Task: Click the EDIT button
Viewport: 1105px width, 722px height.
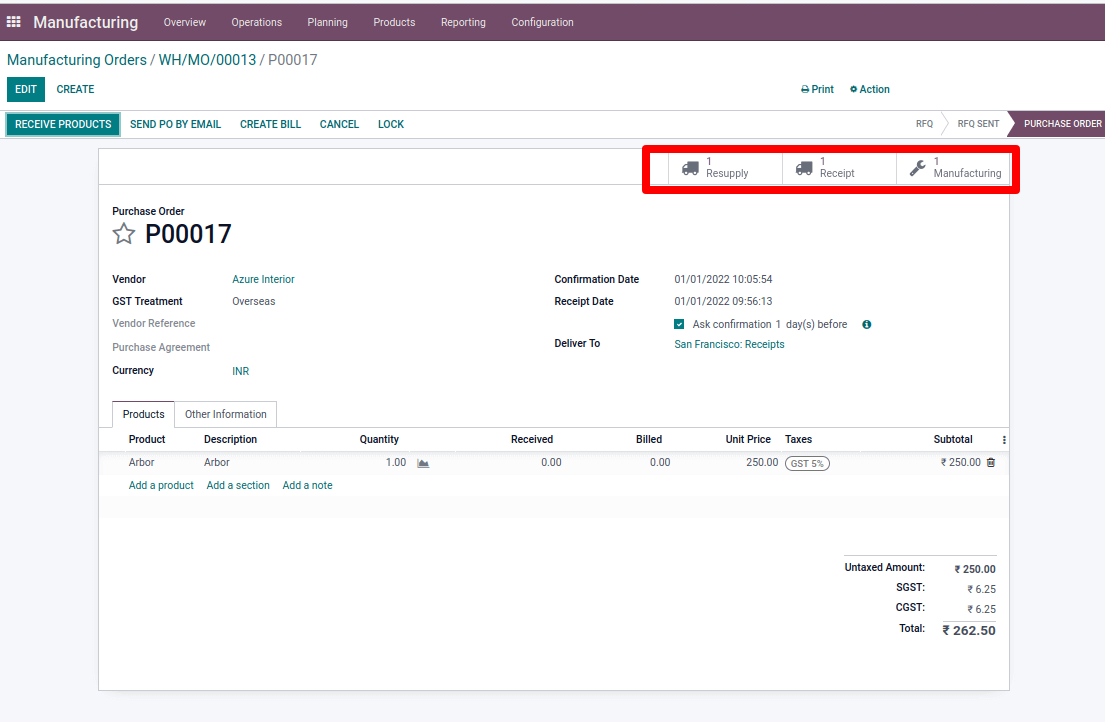Action: pyautogui.click(x=26, y=89)
